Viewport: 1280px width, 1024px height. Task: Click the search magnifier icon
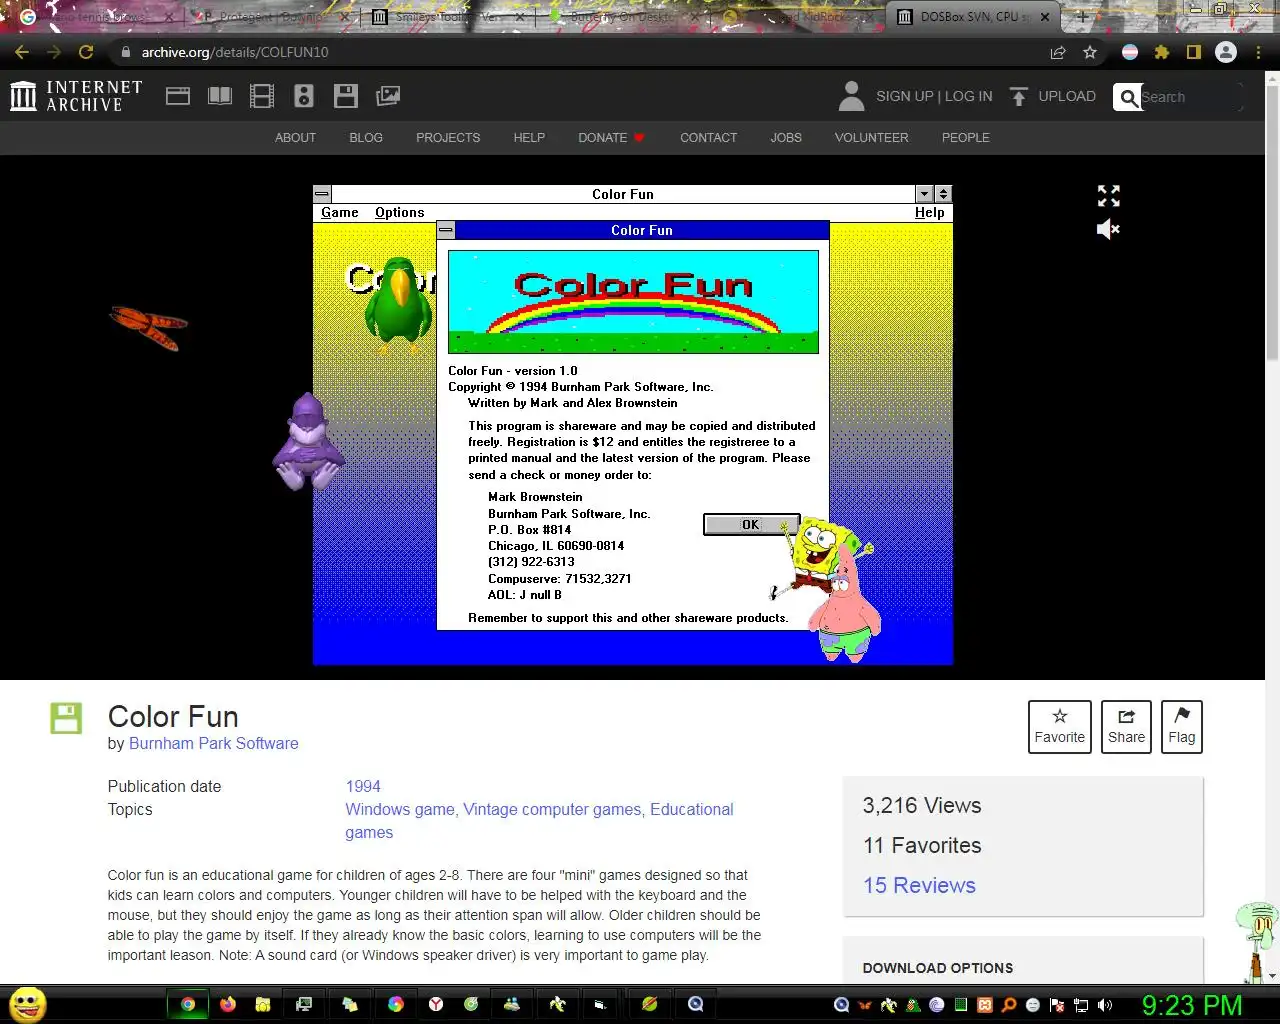[x=1129, y=97]
